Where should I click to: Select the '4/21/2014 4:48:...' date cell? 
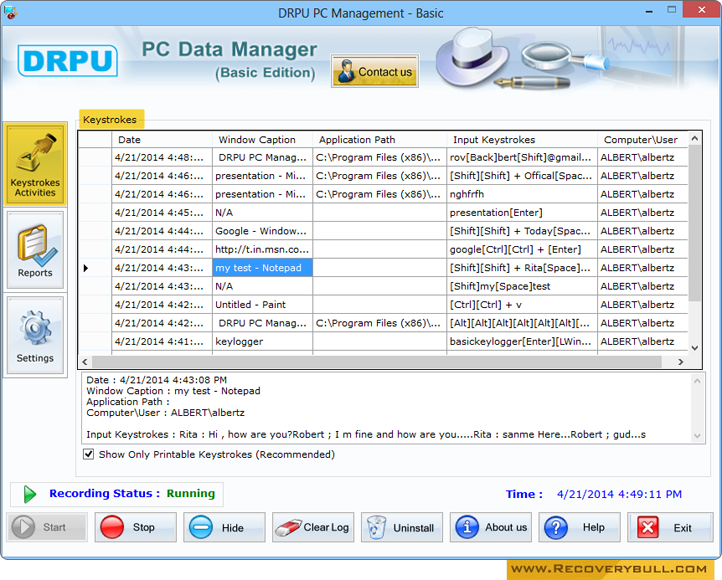[x=162, y=157]
